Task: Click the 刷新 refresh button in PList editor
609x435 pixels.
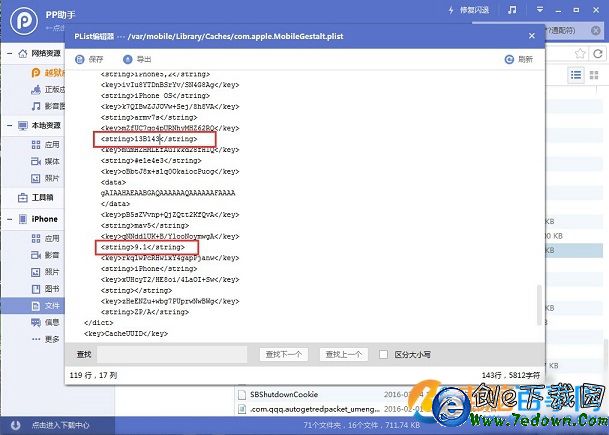Action: coord(519,59)
